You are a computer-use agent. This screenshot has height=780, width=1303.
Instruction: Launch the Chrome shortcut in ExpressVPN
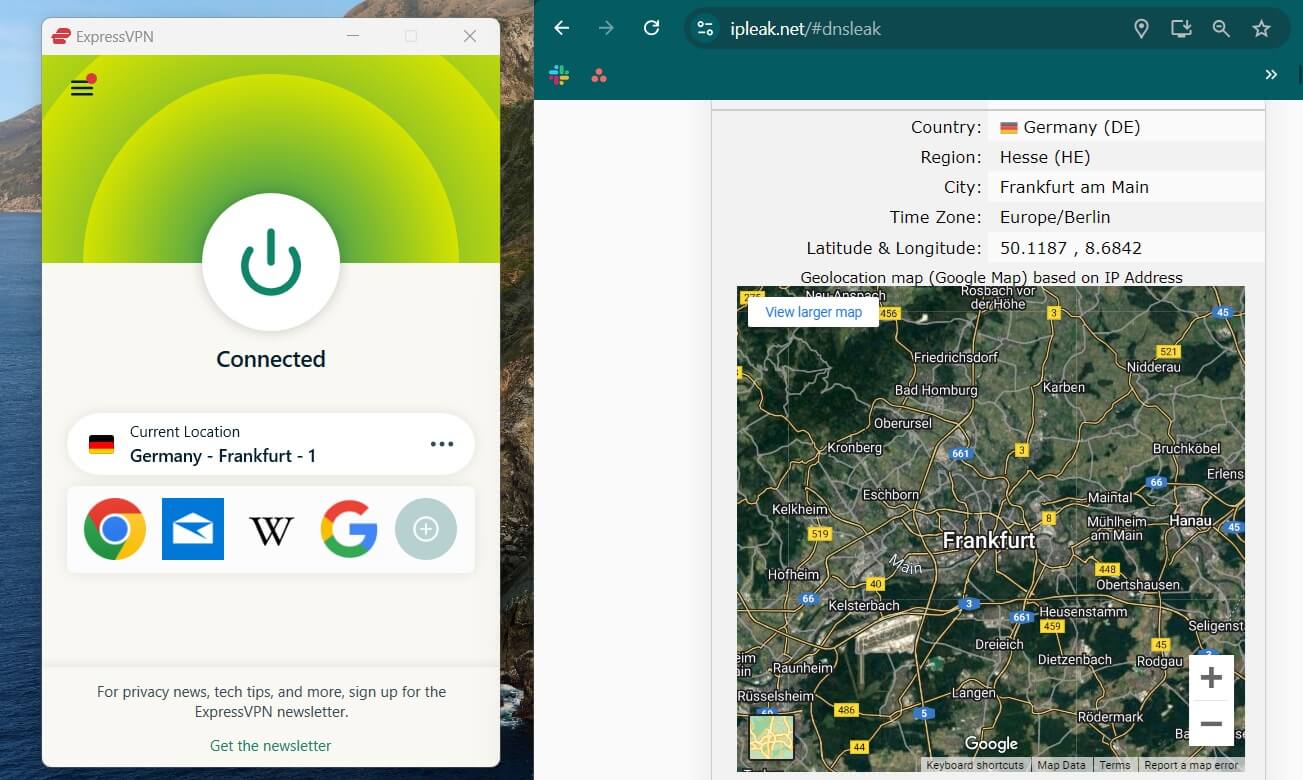tap(115, 529)
